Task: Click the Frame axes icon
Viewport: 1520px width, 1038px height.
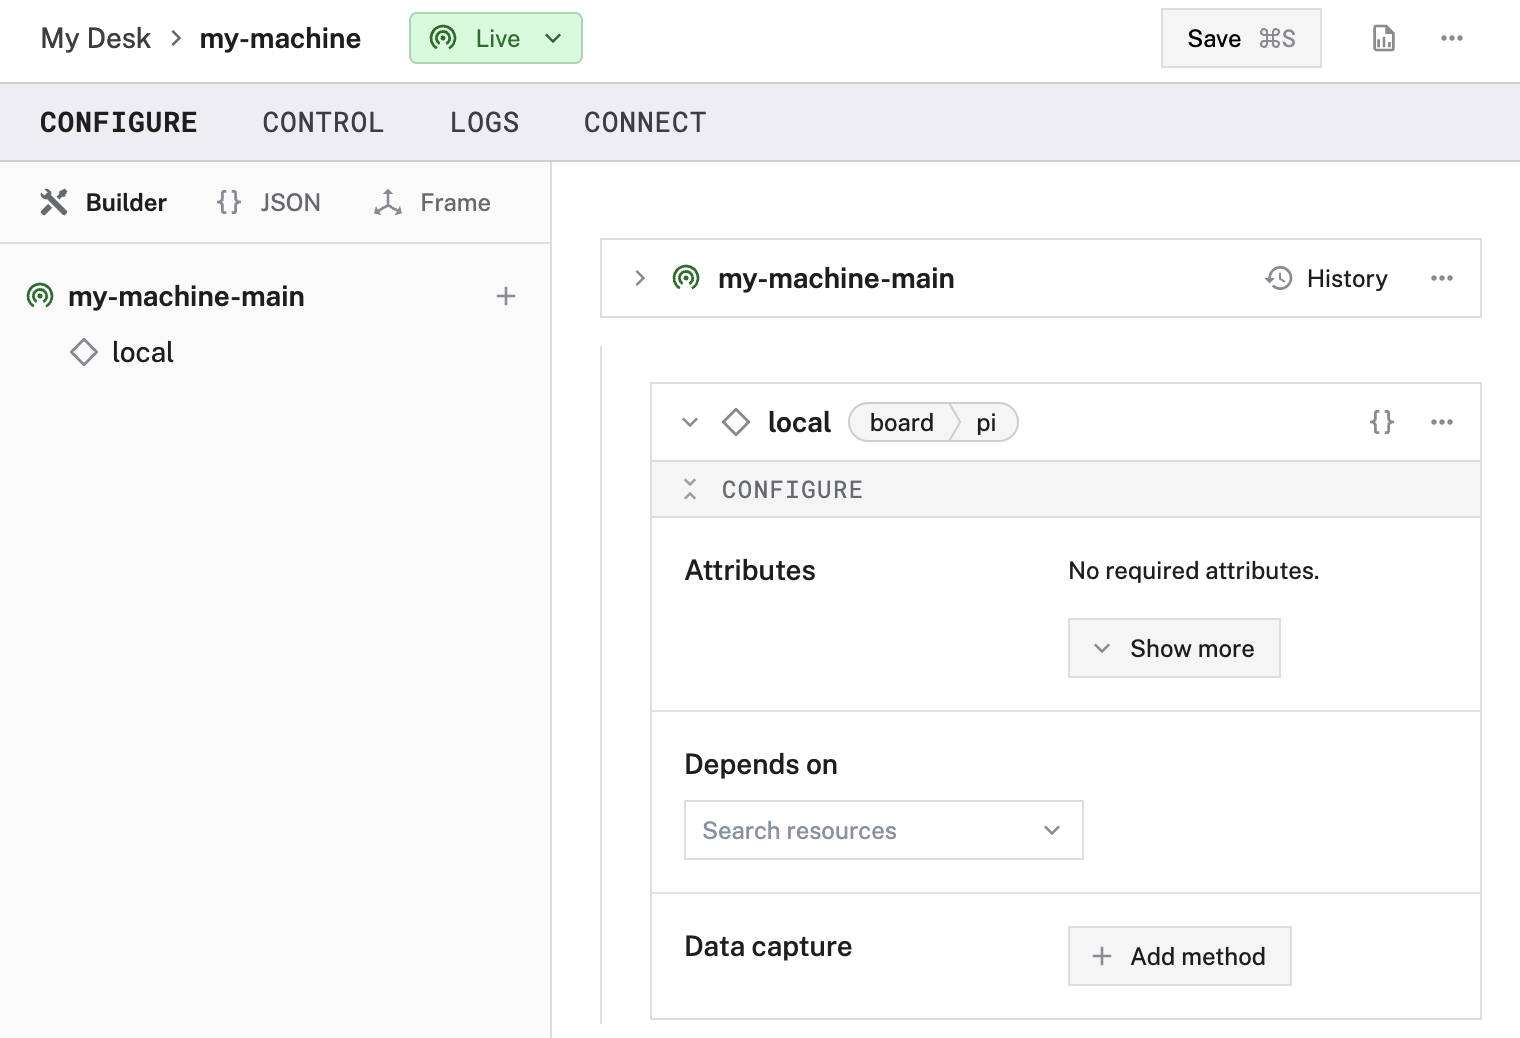Action: pos(388,202)
